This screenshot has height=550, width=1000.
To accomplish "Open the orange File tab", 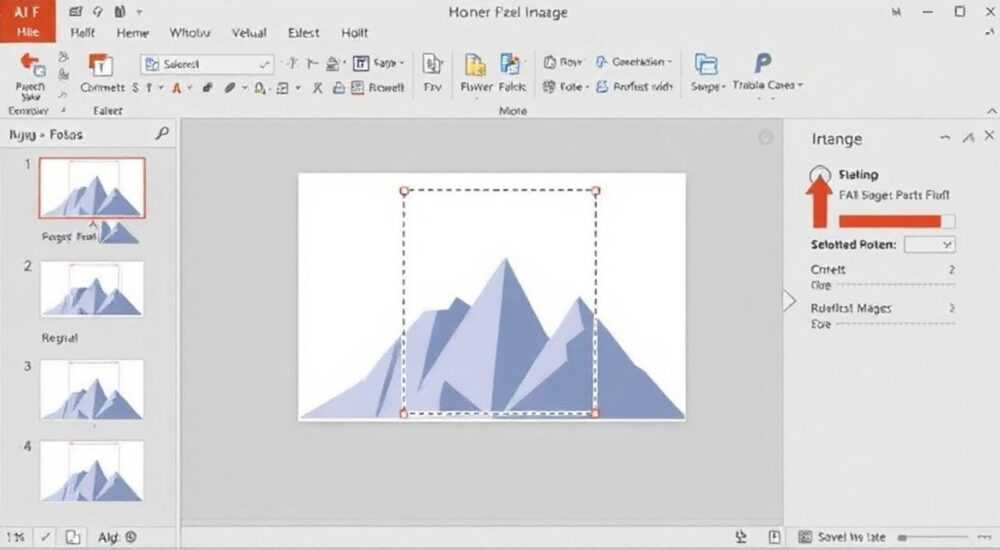I will tap(27, 21).
